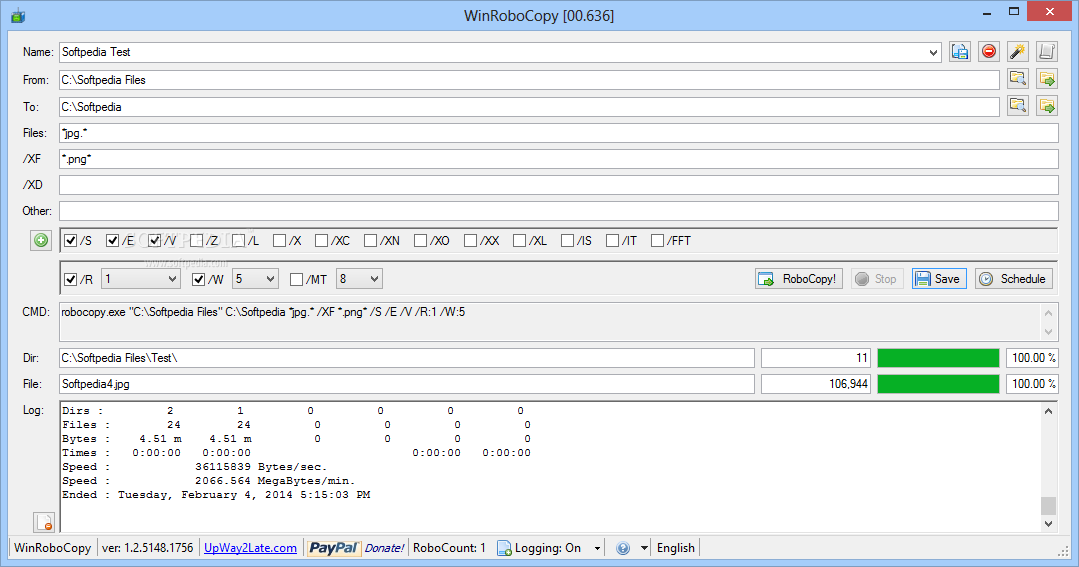
Task: Open the /W wait seconds dropdown
Action: pyautogui.click(x=270, y=279)
